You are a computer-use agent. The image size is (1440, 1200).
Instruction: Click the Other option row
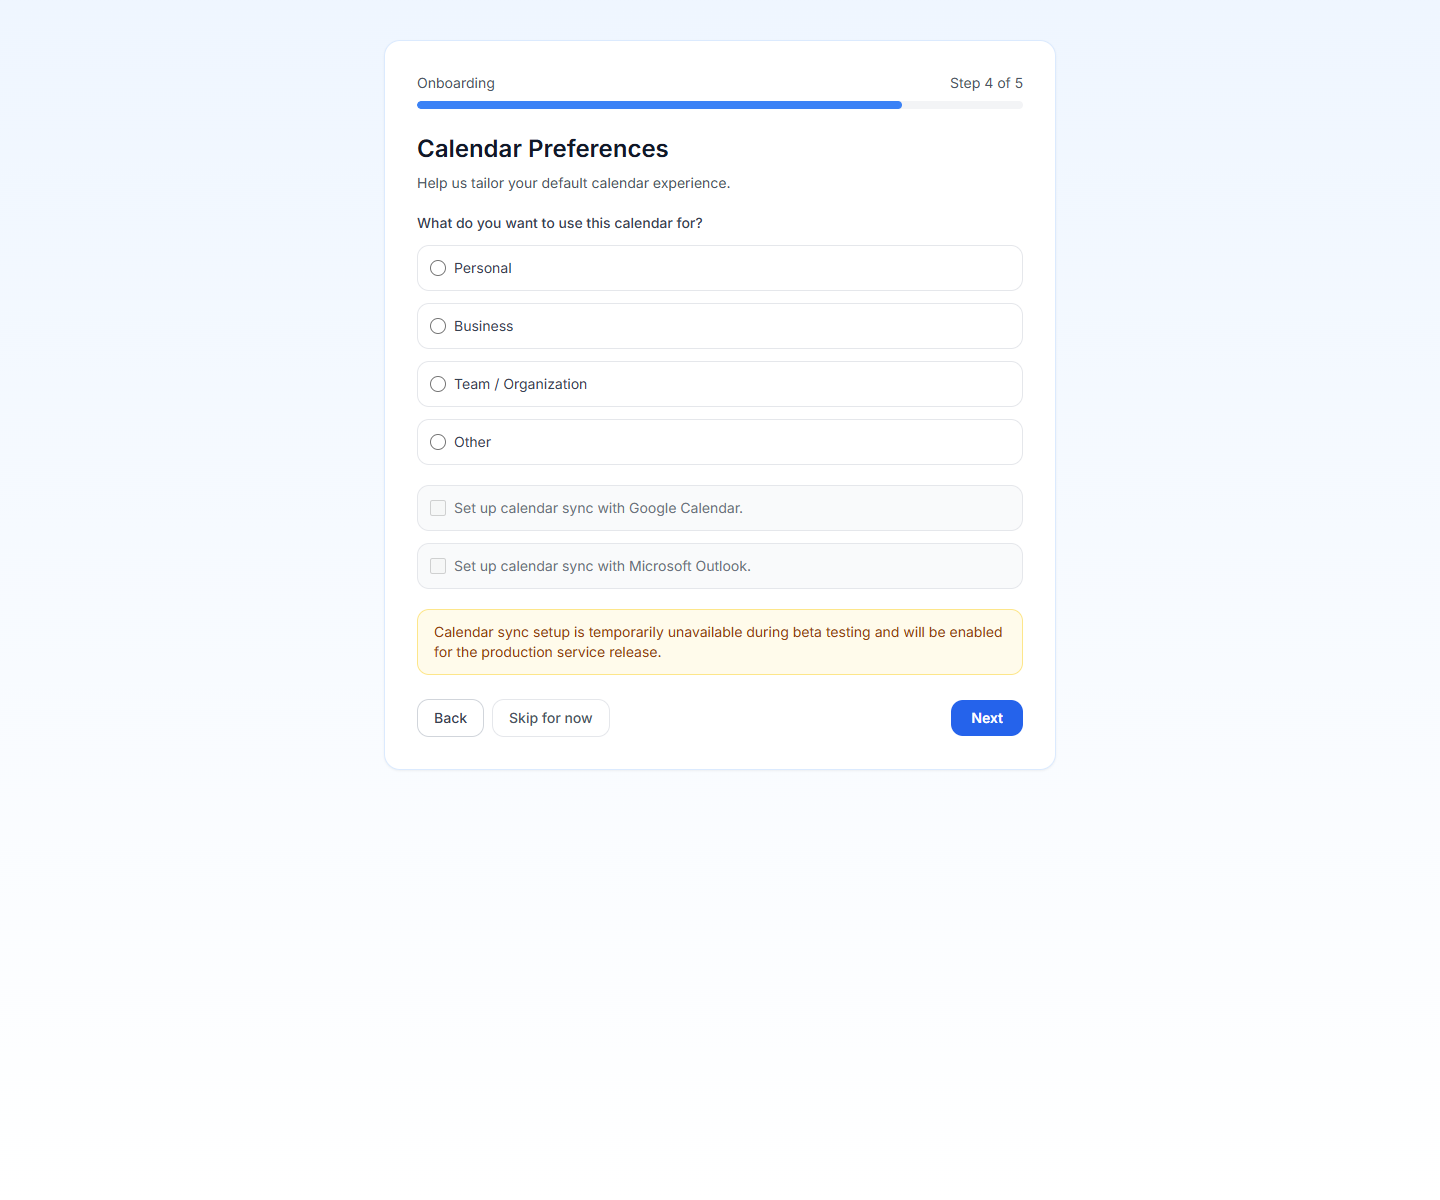pyautogui.click(x=719, y=442)
